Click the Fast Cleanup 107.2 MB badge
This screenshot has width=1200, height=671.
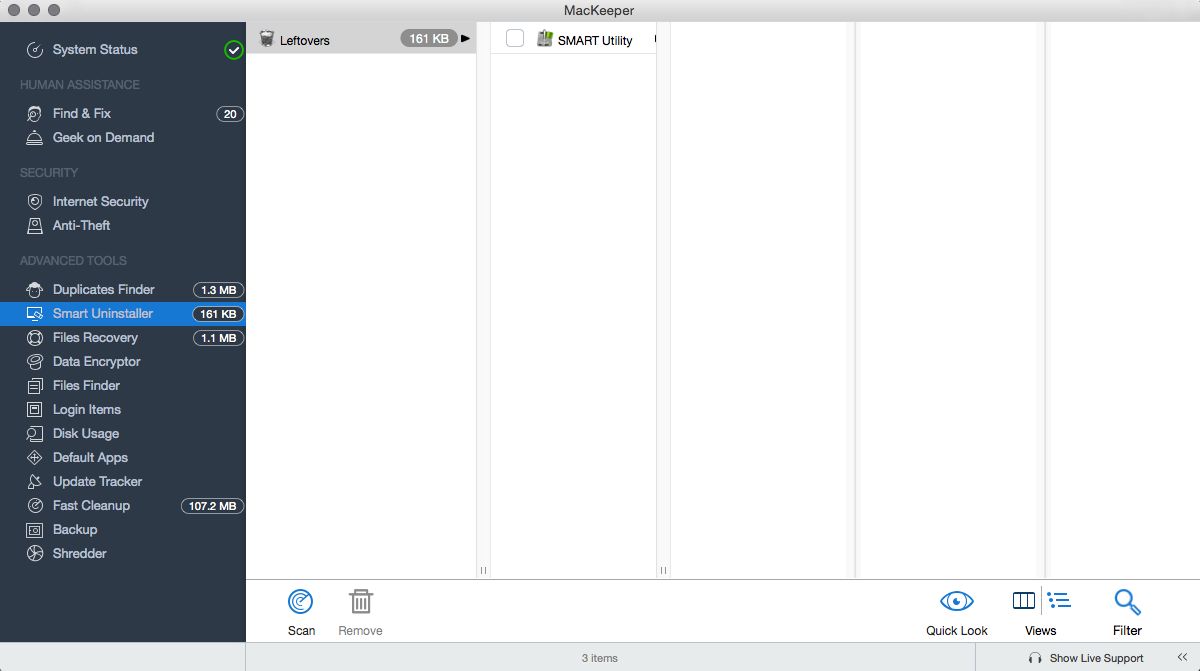click(x=212, y=506)
